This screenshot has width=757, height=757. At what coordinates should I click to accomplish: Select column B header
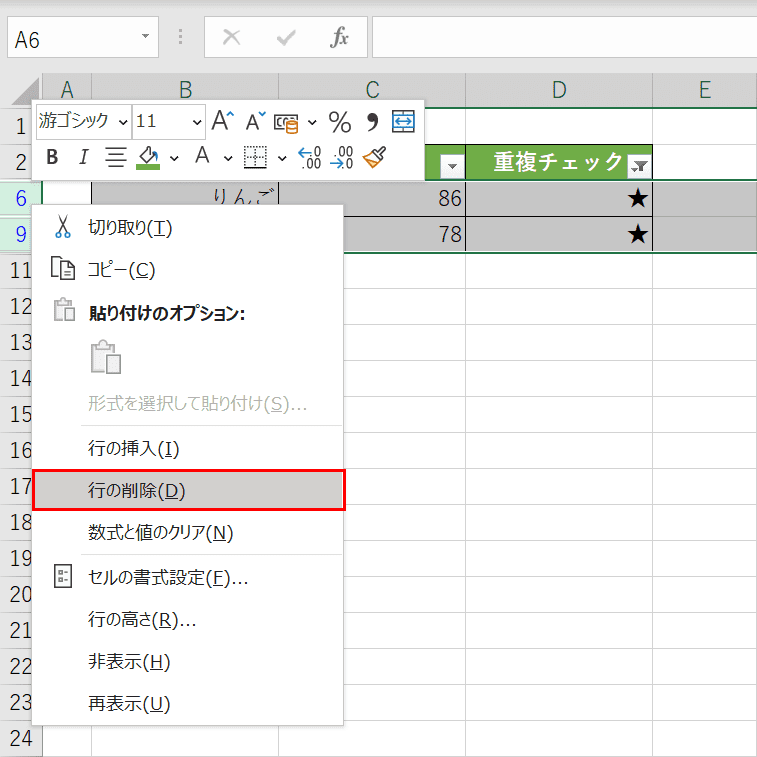(x=185, y=90)
